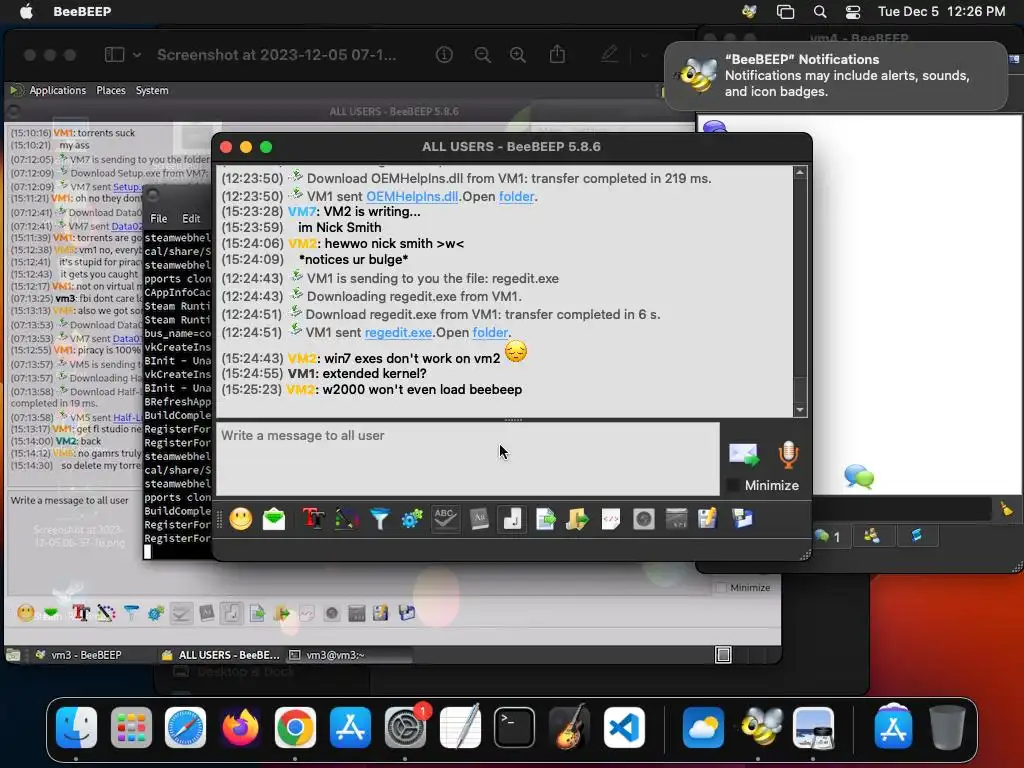1024x768 pixels.
Task: Toggle the Return key send icon
Action: point(512,519)
